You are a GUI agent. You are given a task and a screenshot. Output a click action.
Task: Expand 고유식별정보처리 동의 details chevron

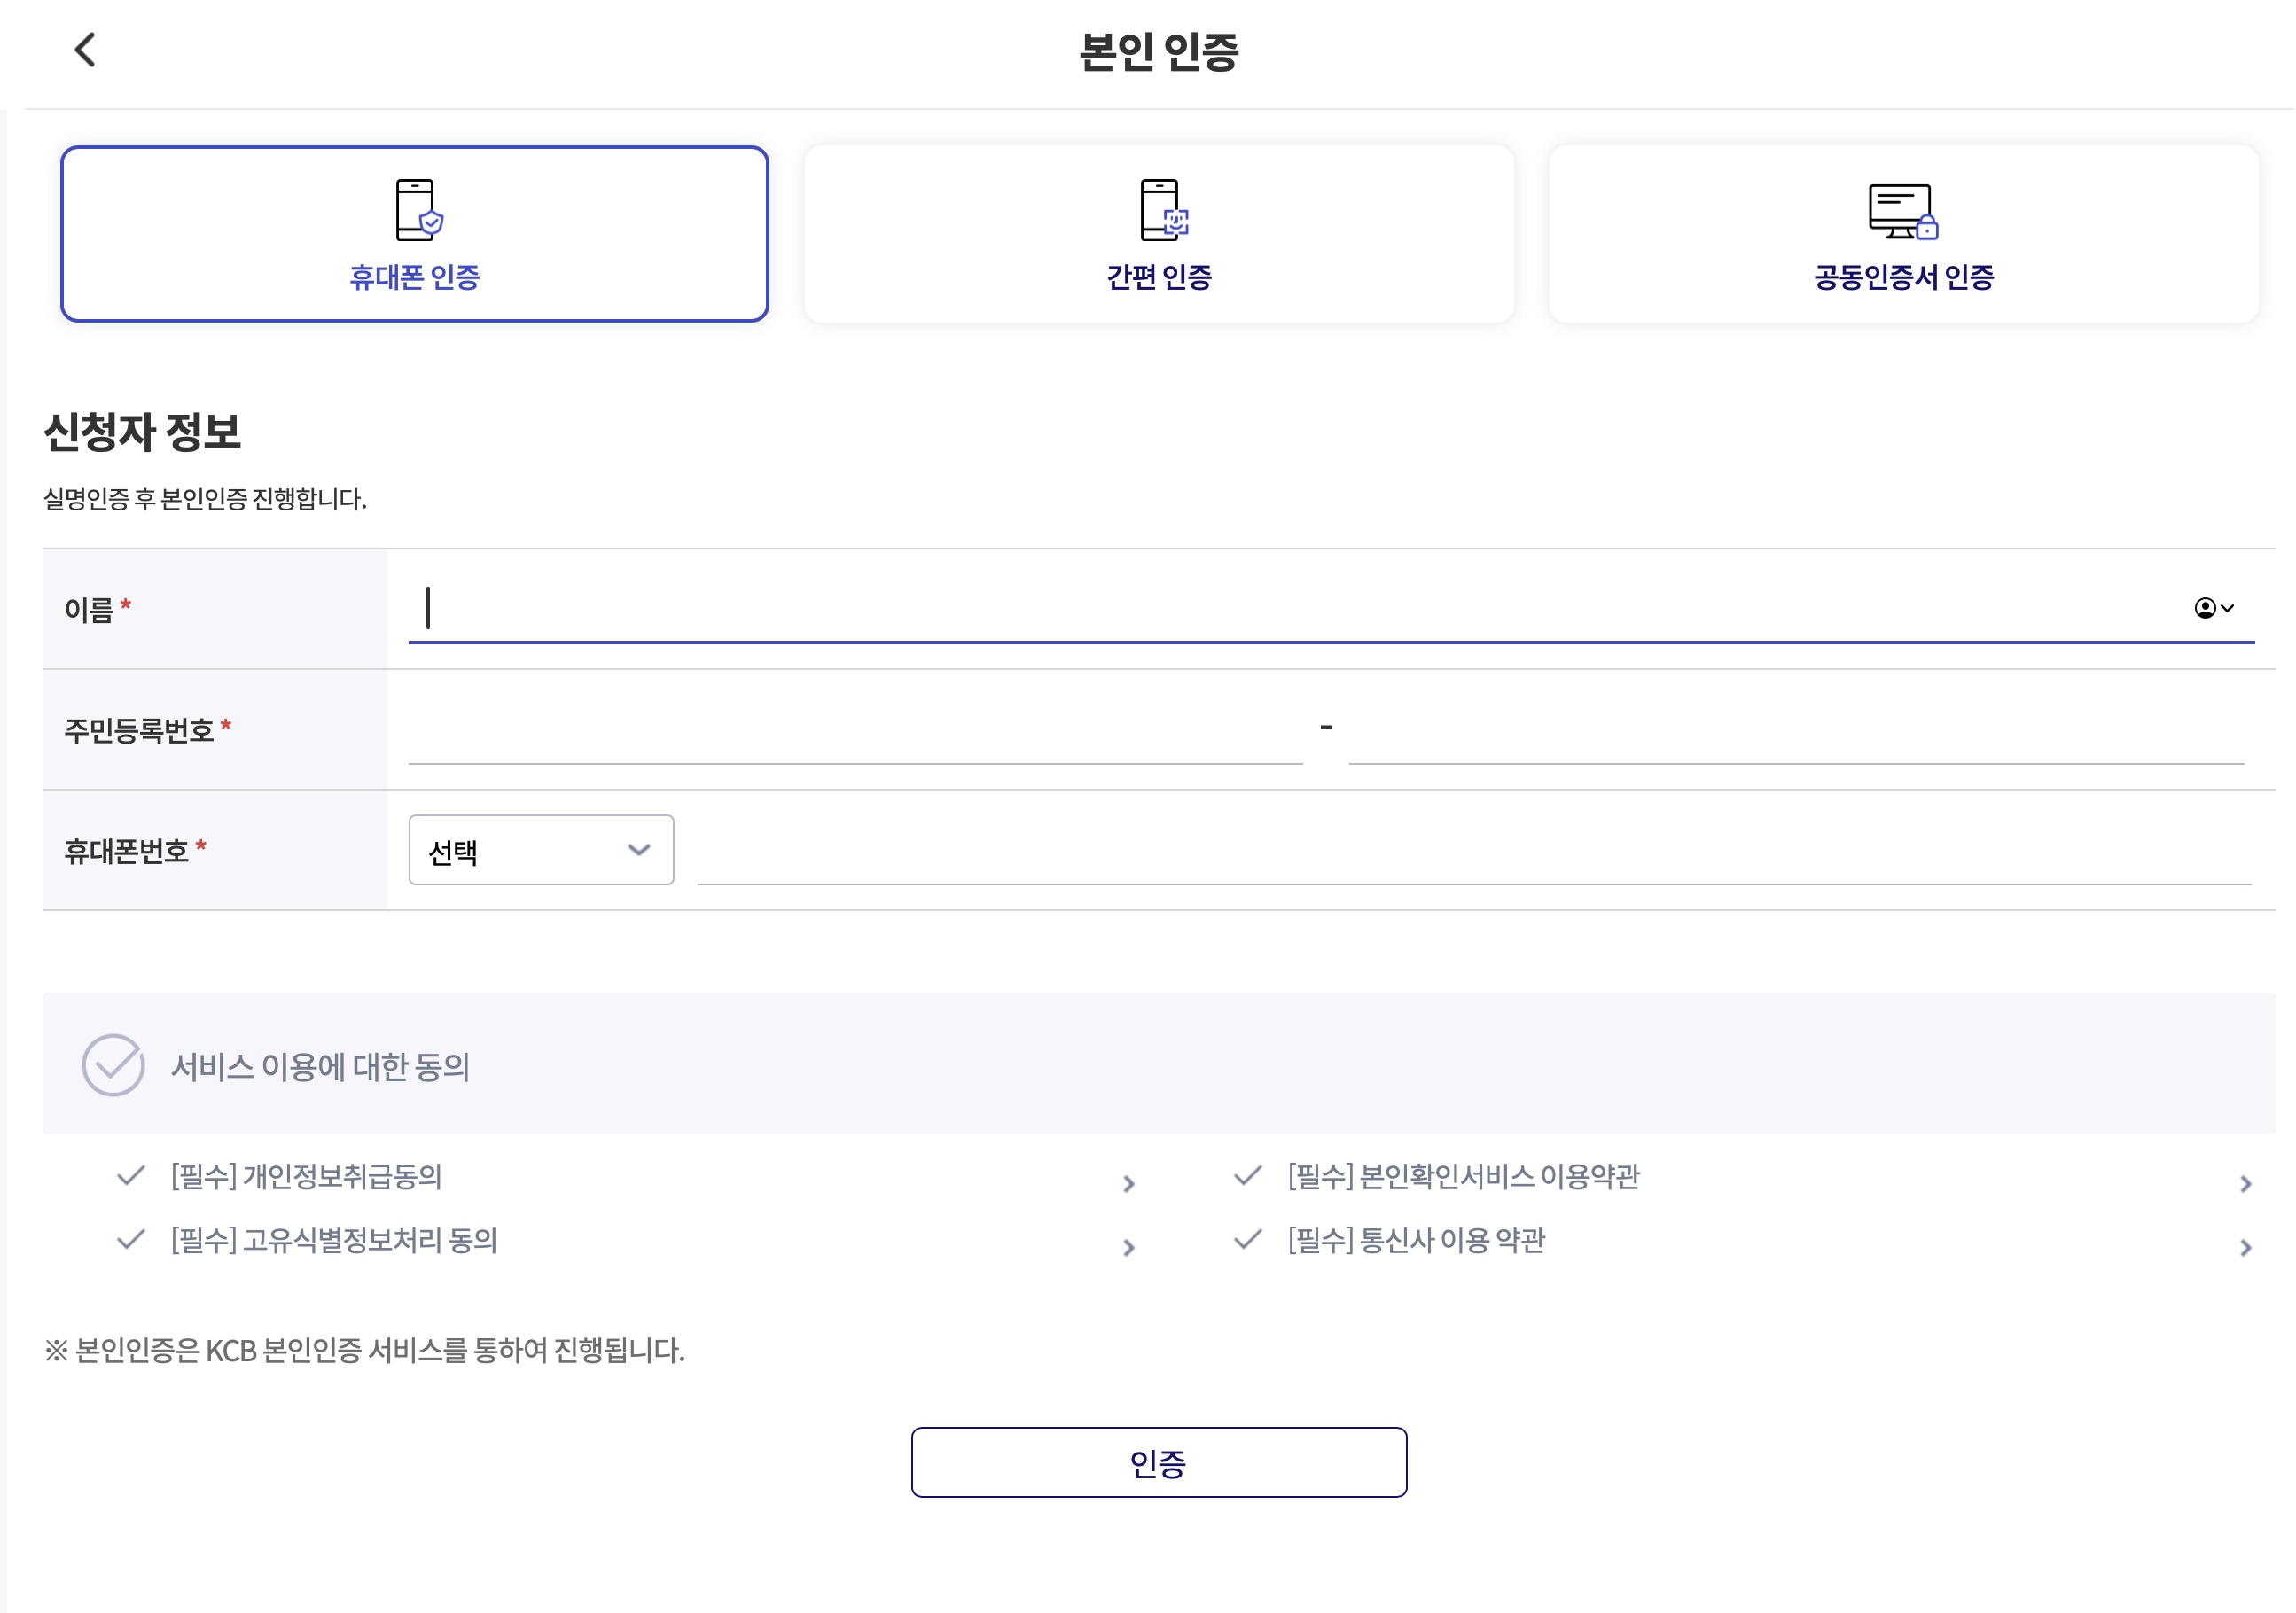click(x=1129, y=1248)
